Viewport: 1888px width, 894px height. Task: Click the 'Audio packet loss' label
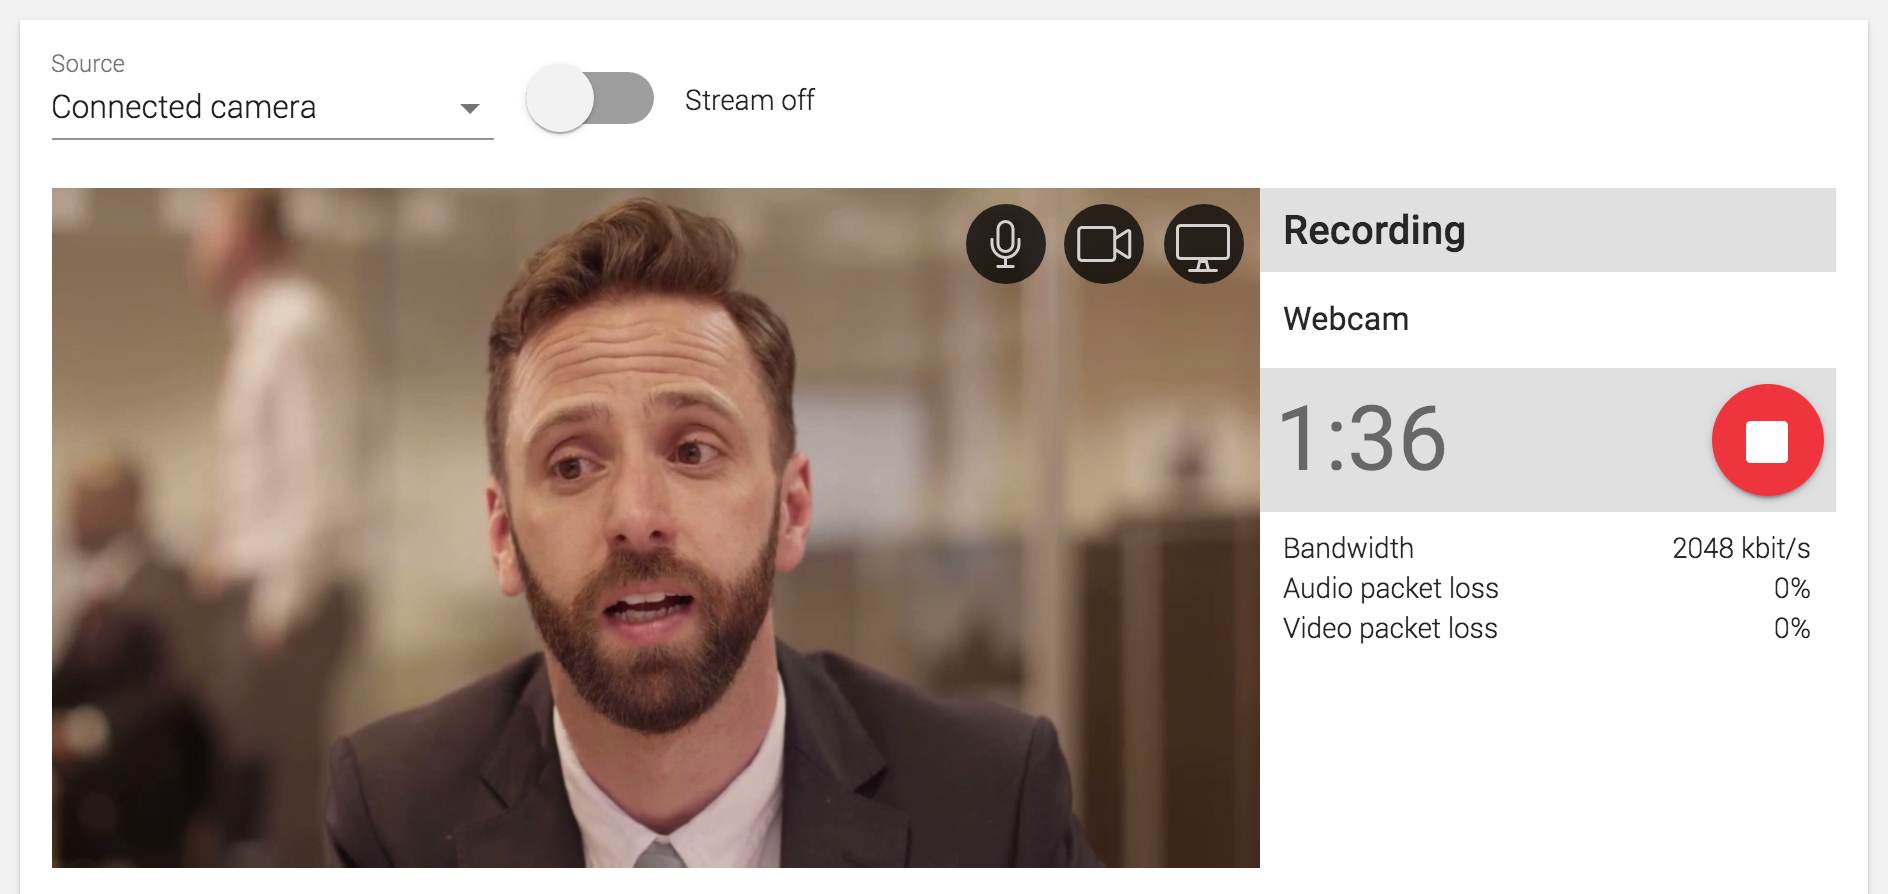[x=1390, y=588]
